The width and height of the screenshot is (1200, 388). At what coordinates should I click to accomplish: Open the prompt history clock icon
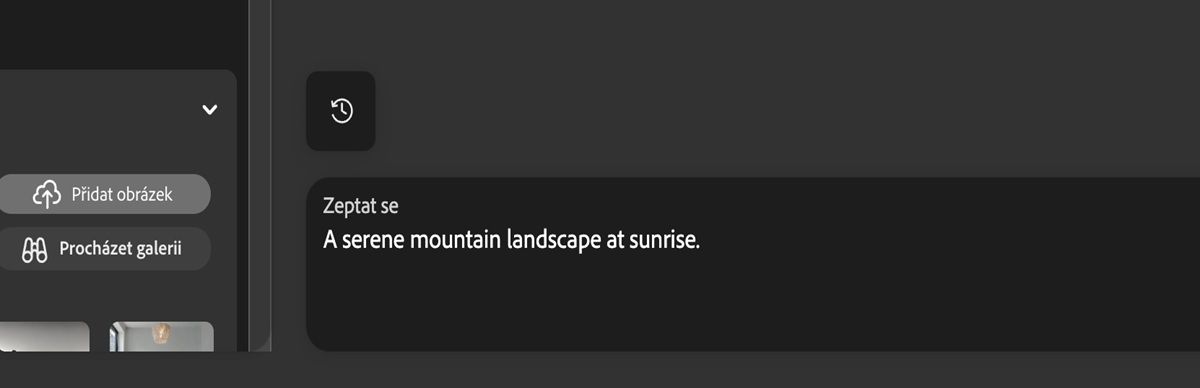341,111
